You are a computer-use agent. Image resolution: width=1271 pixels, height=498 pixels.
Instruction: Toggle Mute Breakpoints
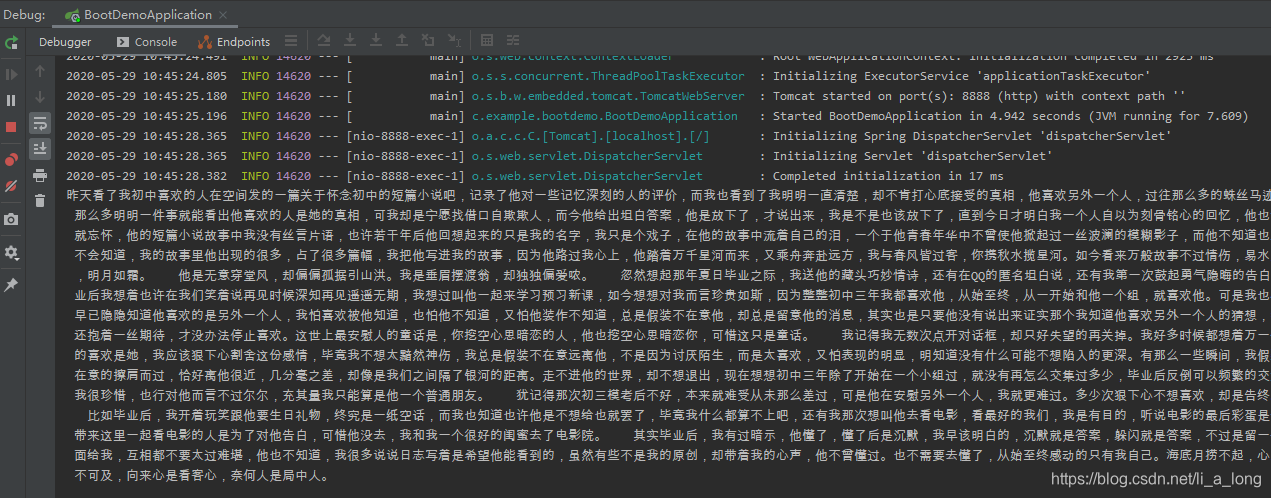tap(11, 186)
